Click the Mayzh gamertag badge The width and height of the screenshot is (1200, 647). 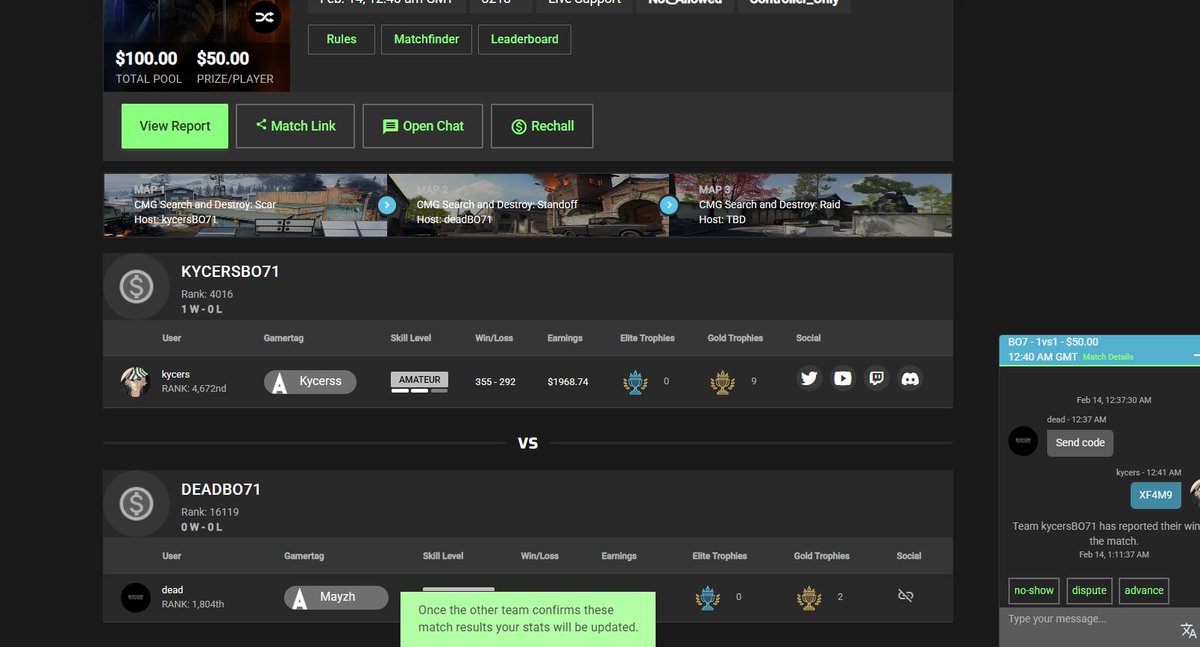pyautogui.click(x=336, y=597)
